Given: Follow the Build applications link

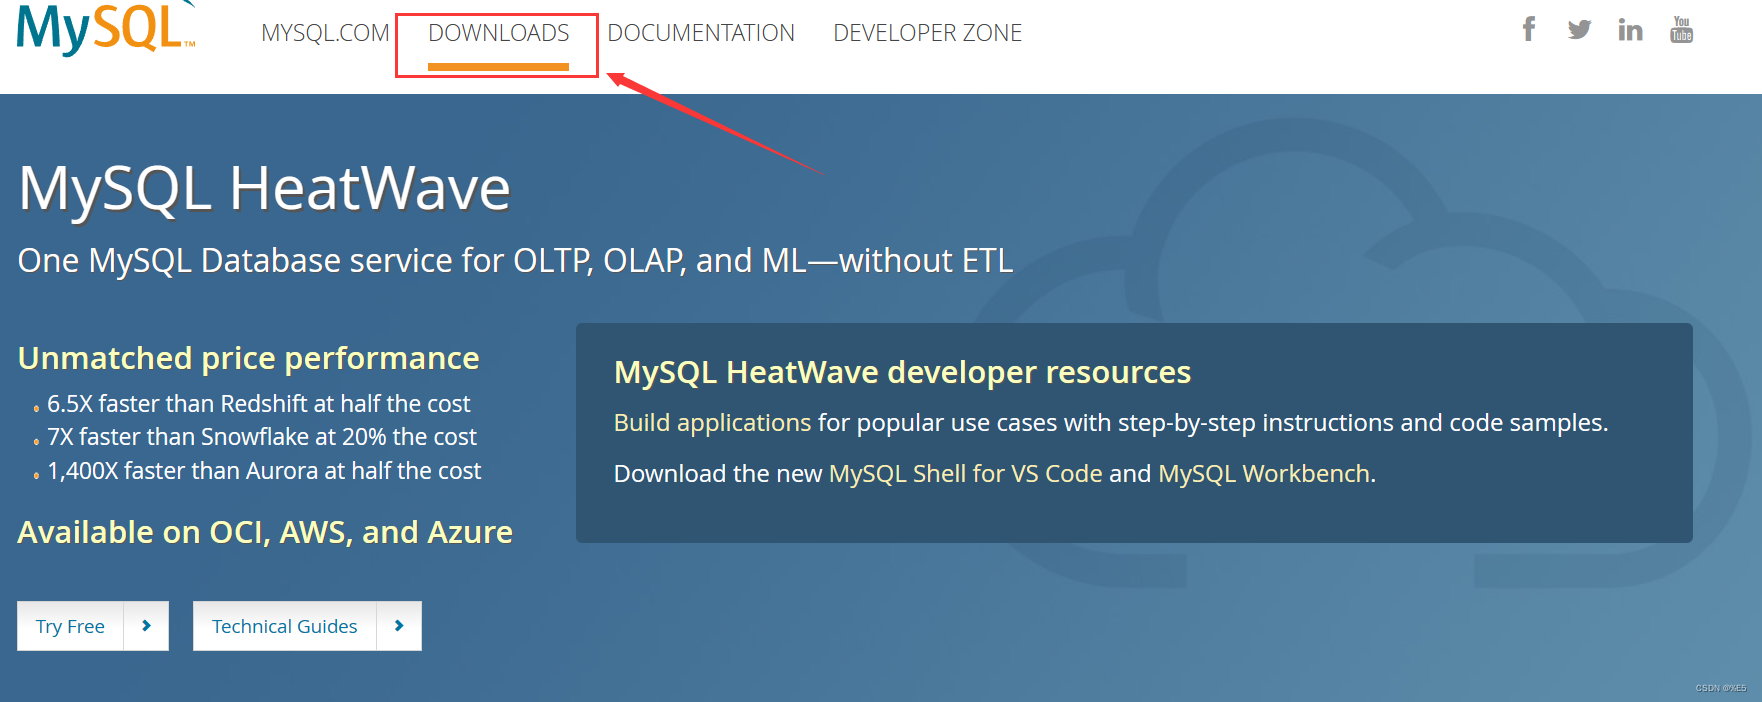Looking at the screenshot, I should (x=712, y=423).
